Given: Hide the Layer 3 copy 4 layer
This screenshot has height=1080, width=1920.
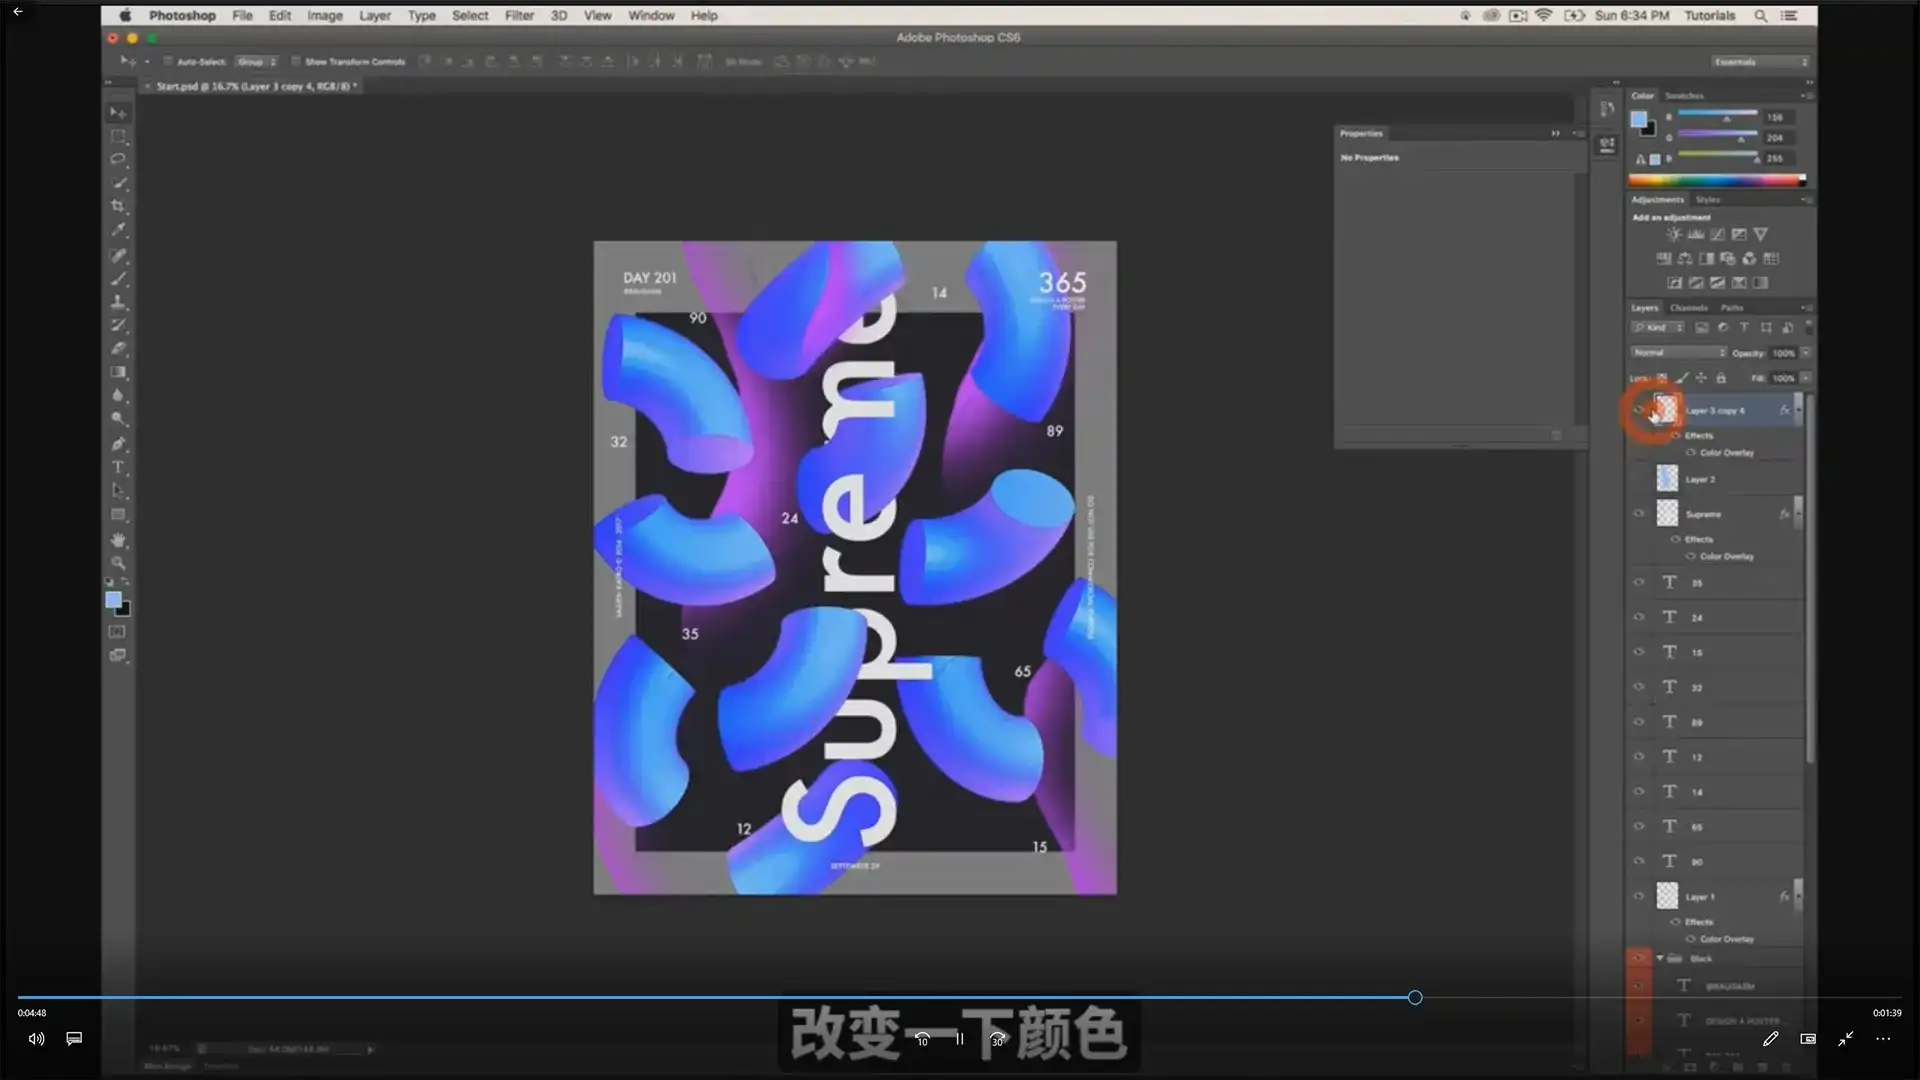Looking at the screenshot, I should (1640, 410).
